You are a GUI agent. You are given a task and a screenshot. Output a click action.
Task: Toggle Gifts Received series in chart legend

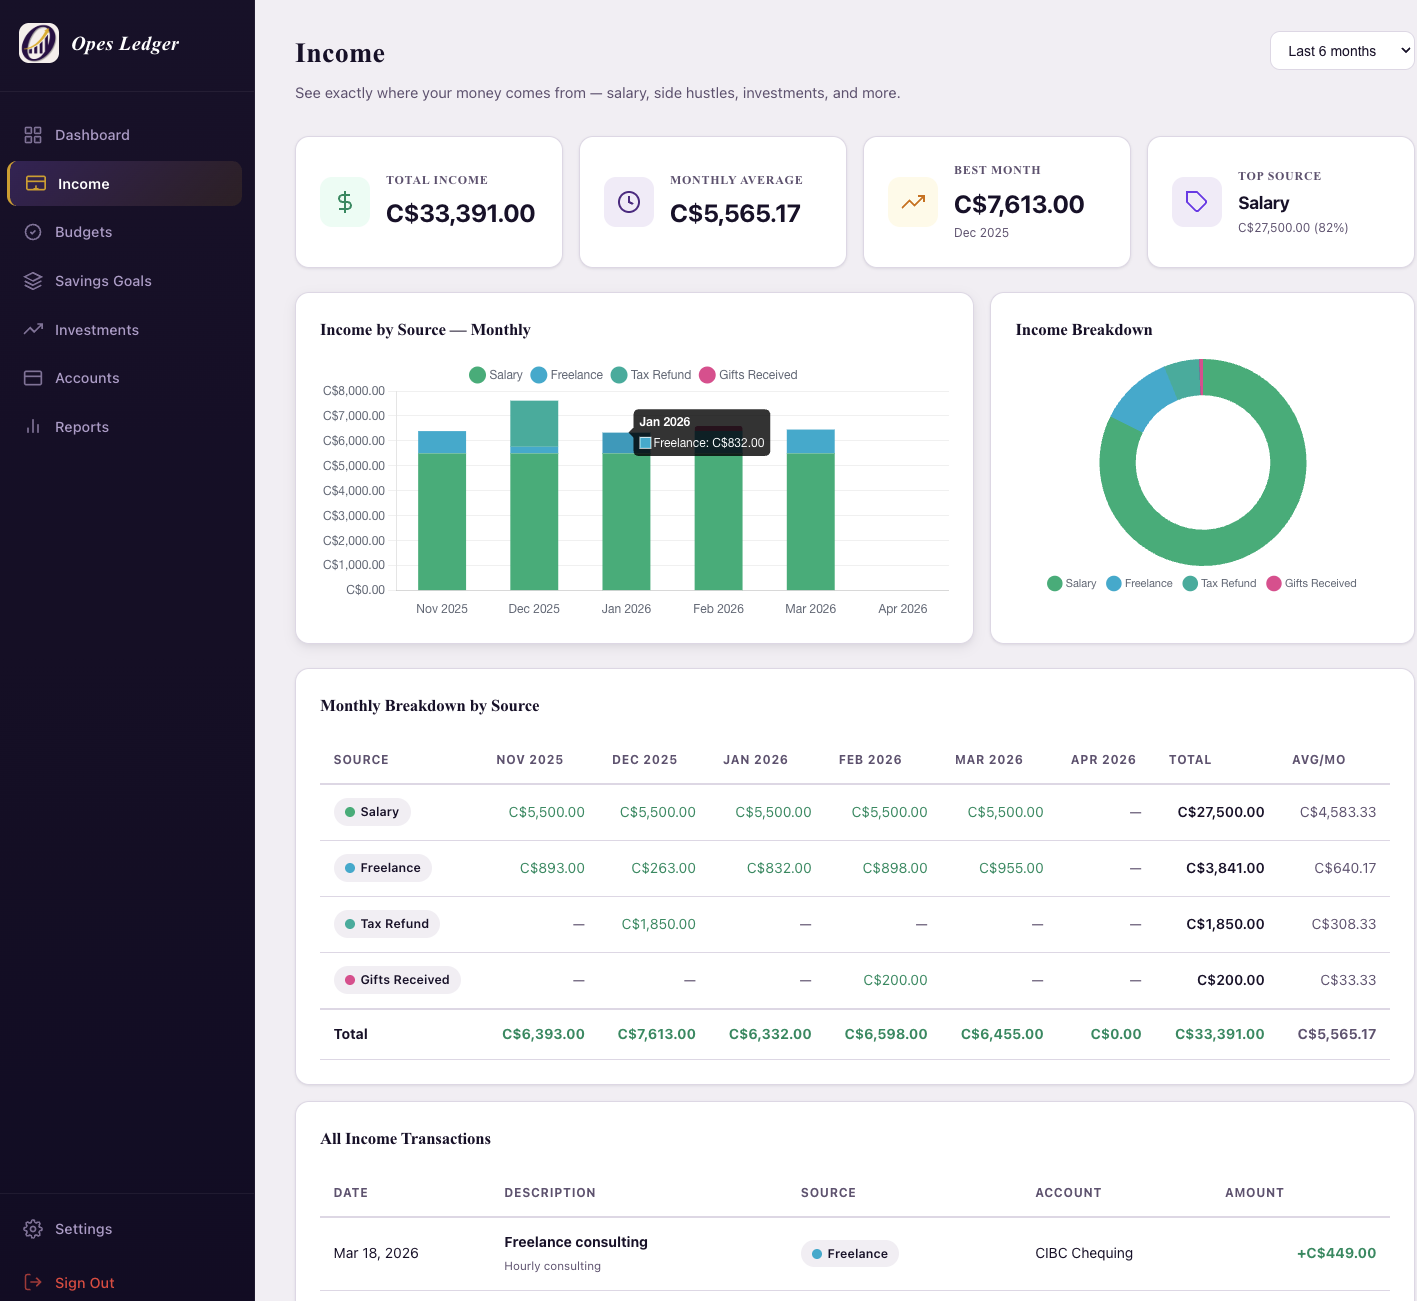tap(748, 375)
